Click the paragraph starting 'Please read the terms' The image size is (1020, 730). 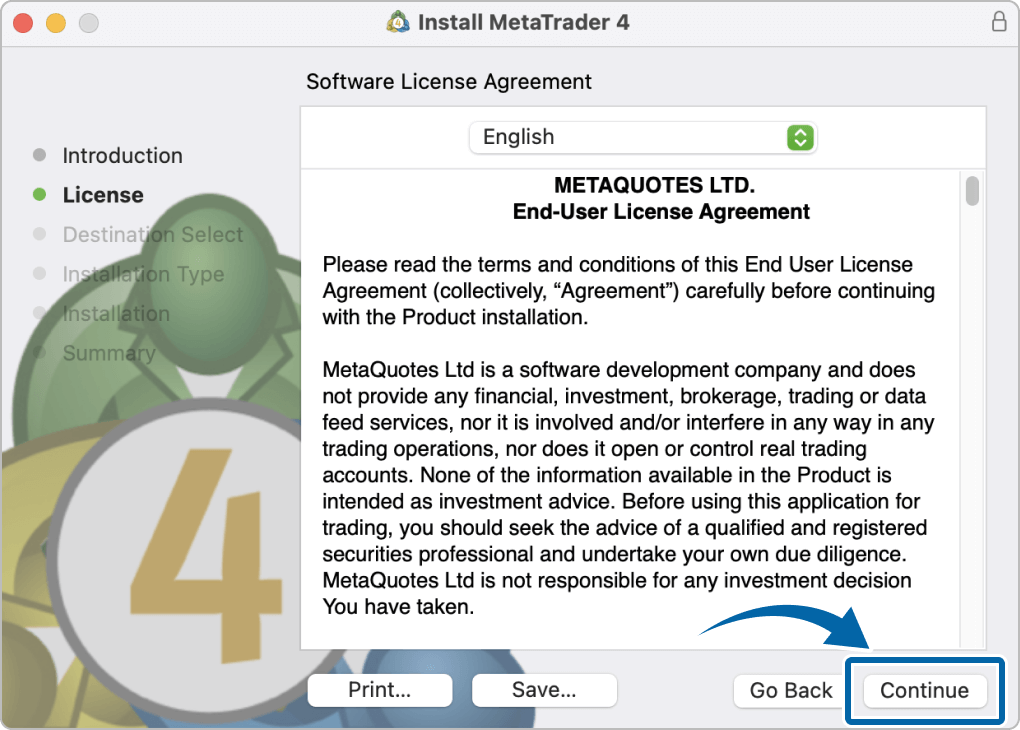pyautogui.click(x=628, y=291)
